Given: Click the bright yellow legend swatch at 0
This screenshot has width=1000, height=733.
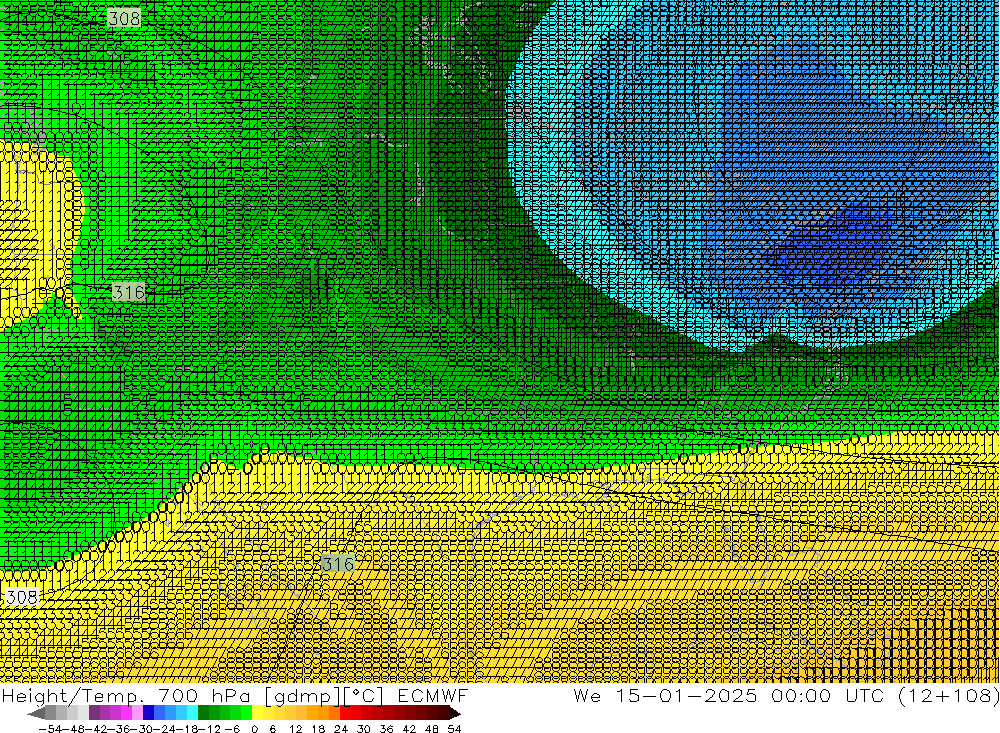Looking at the screenshot, I should coord(258,713).
